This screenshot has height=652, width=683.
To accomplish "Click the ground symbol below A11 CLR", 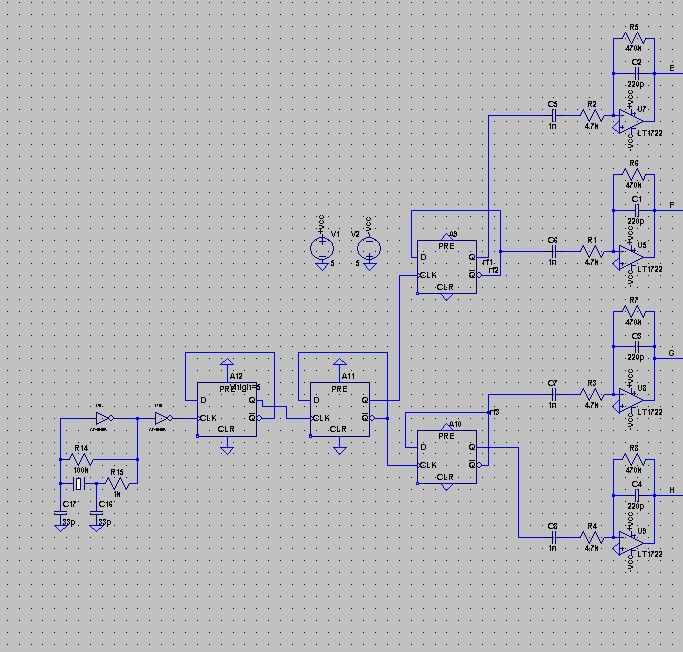I will [x=340, y=450].
